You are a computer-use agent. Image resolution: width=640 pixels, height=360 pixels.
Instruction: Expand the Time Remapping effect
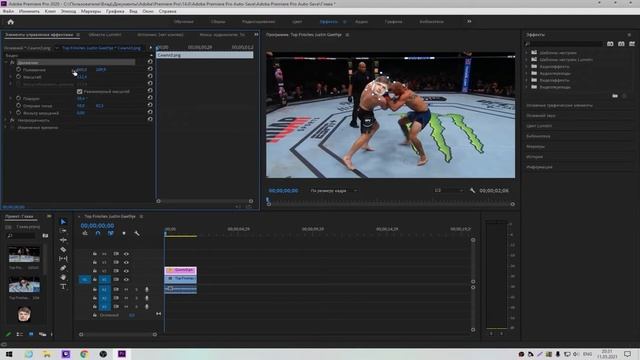tap(6, 127)
